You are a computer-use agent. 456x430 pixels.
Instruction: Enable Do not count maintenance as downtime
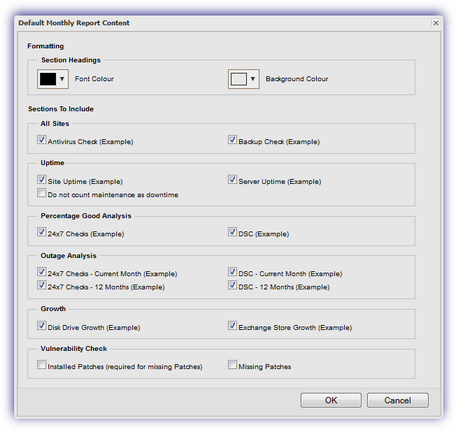42,193
